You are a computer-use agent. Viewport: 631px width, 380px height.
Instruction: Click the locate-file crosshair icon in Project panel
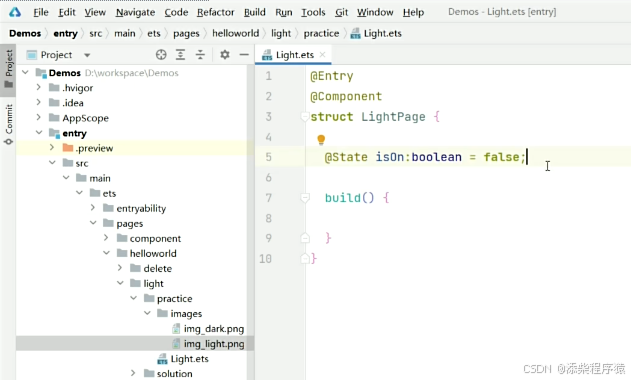click(x=161, y=55)
